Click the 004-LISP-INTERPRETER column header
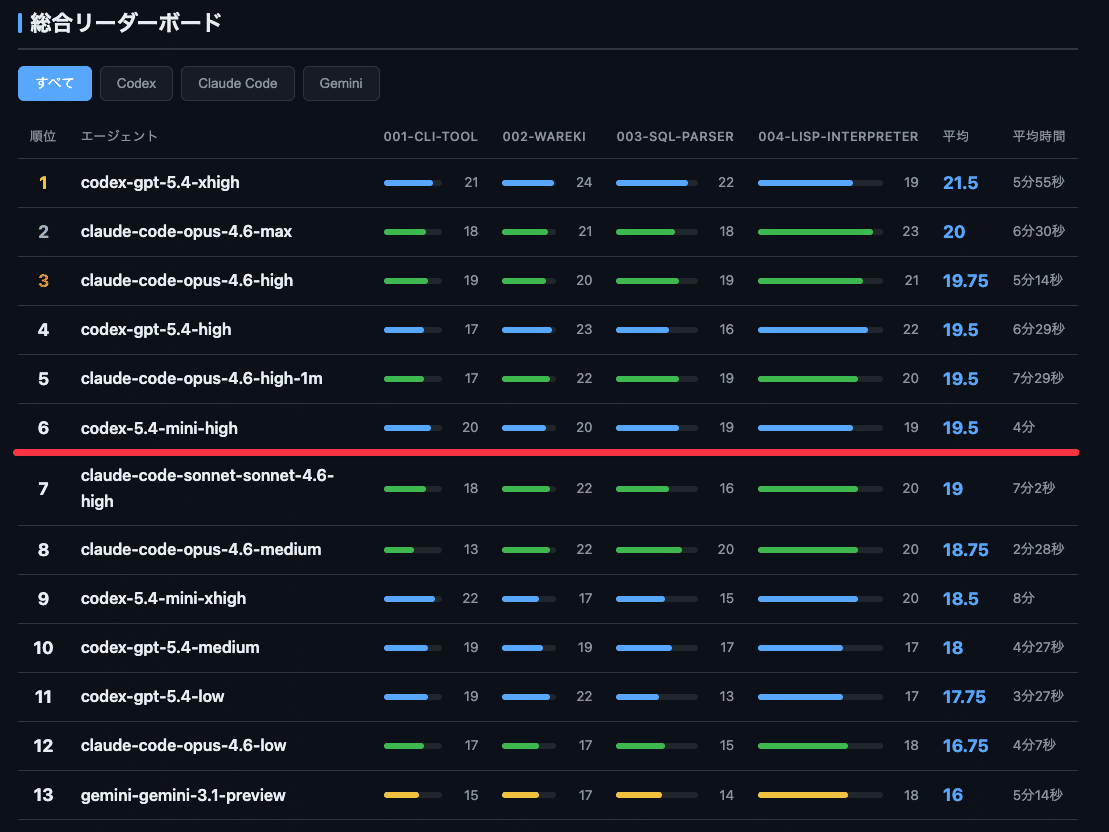 [838, 136]
